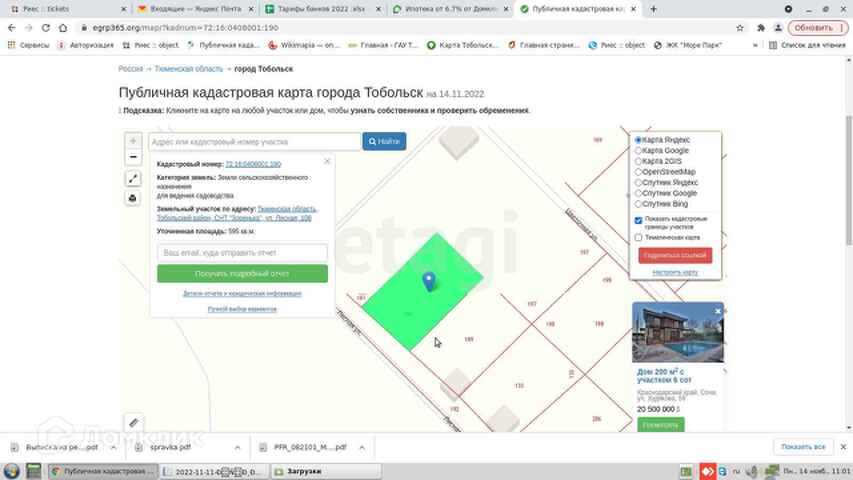Open house with pool ad thumbnail
Screen dimensions: 853x480
pos(678,333)
